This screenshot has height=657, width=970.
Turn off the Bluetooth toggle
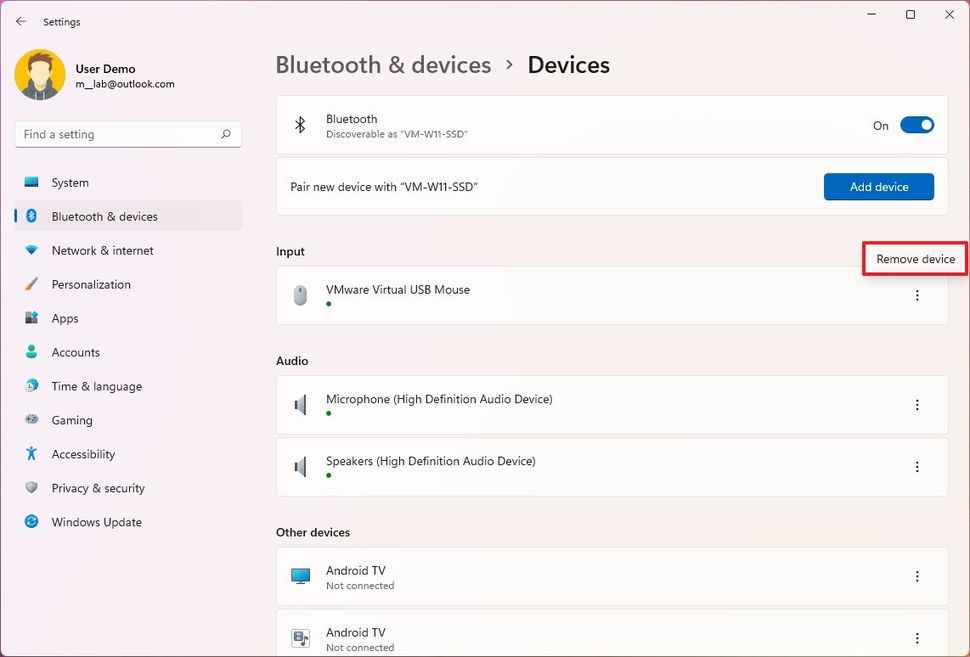coord(916,125)
